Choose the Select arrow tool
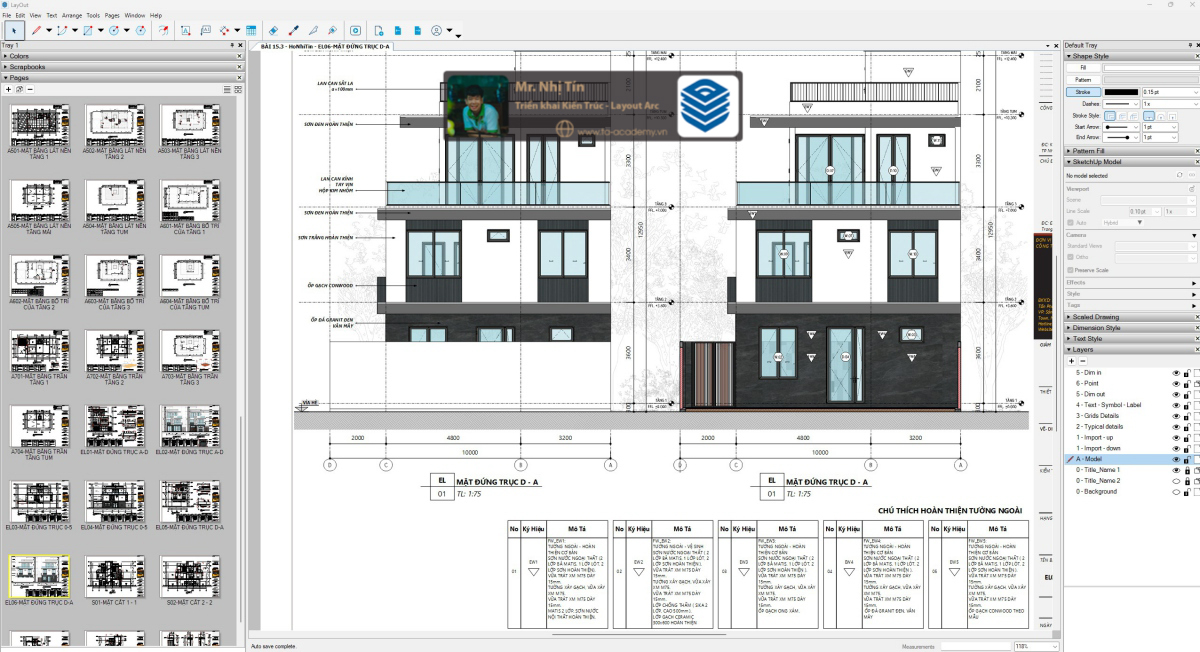The image size is (1200, 652). click(13, 31)
